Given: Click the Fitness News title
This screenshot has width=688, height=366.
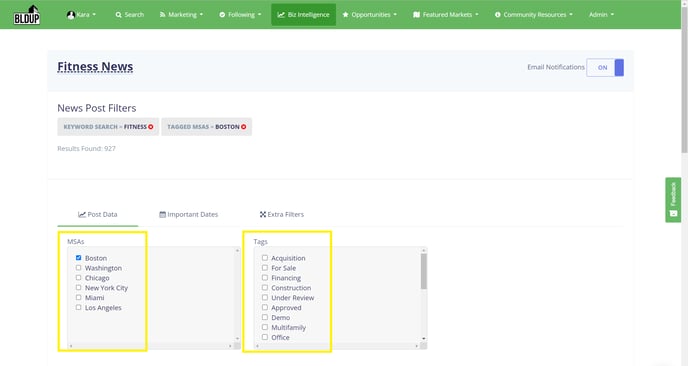Looking at the screenshot, I should pos(95,67).
